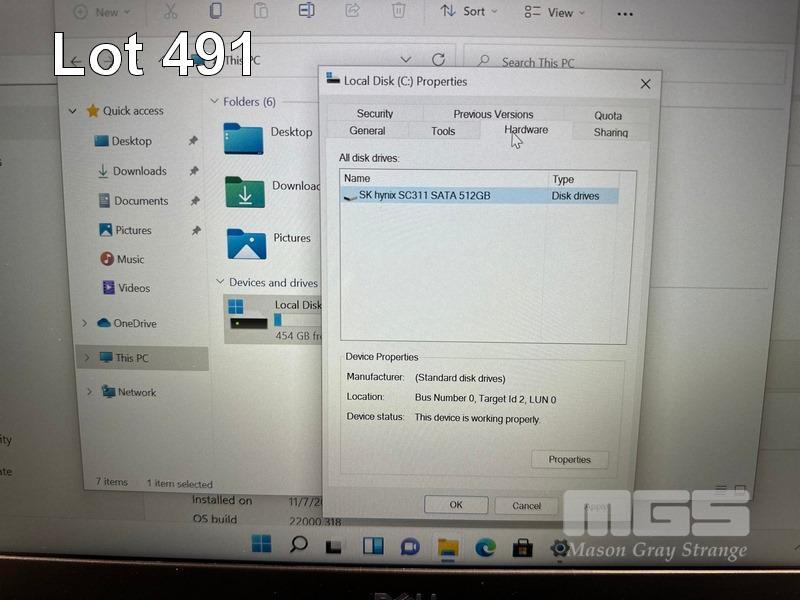This screenshot has height=600, width=800.
Task: Open Microsoft Edge from the taskbar
Action: (x=485, y=546)
